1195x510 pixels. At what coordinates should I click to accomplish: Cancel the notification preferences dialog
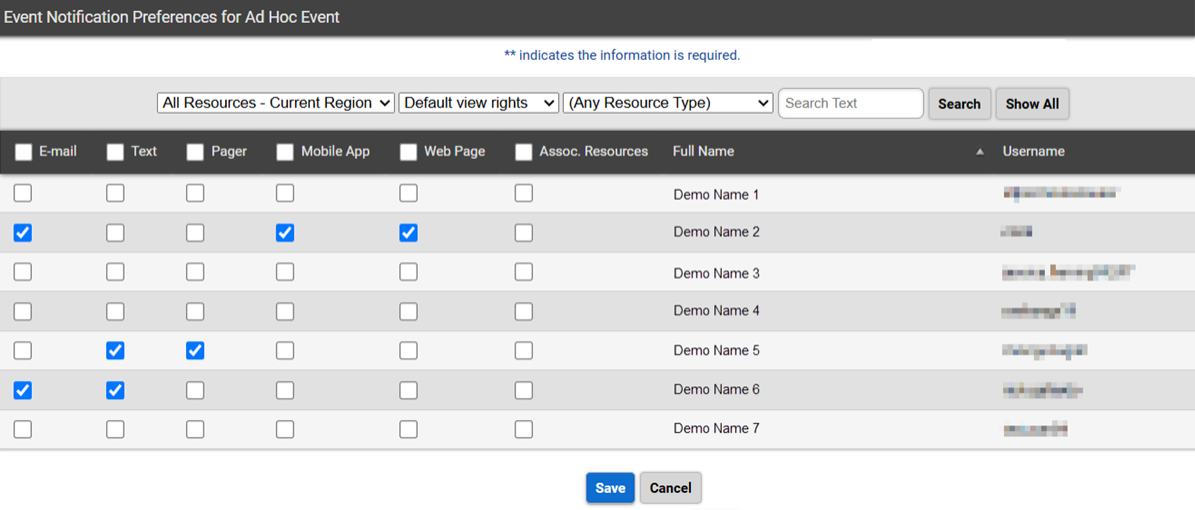tap(671, 488)
